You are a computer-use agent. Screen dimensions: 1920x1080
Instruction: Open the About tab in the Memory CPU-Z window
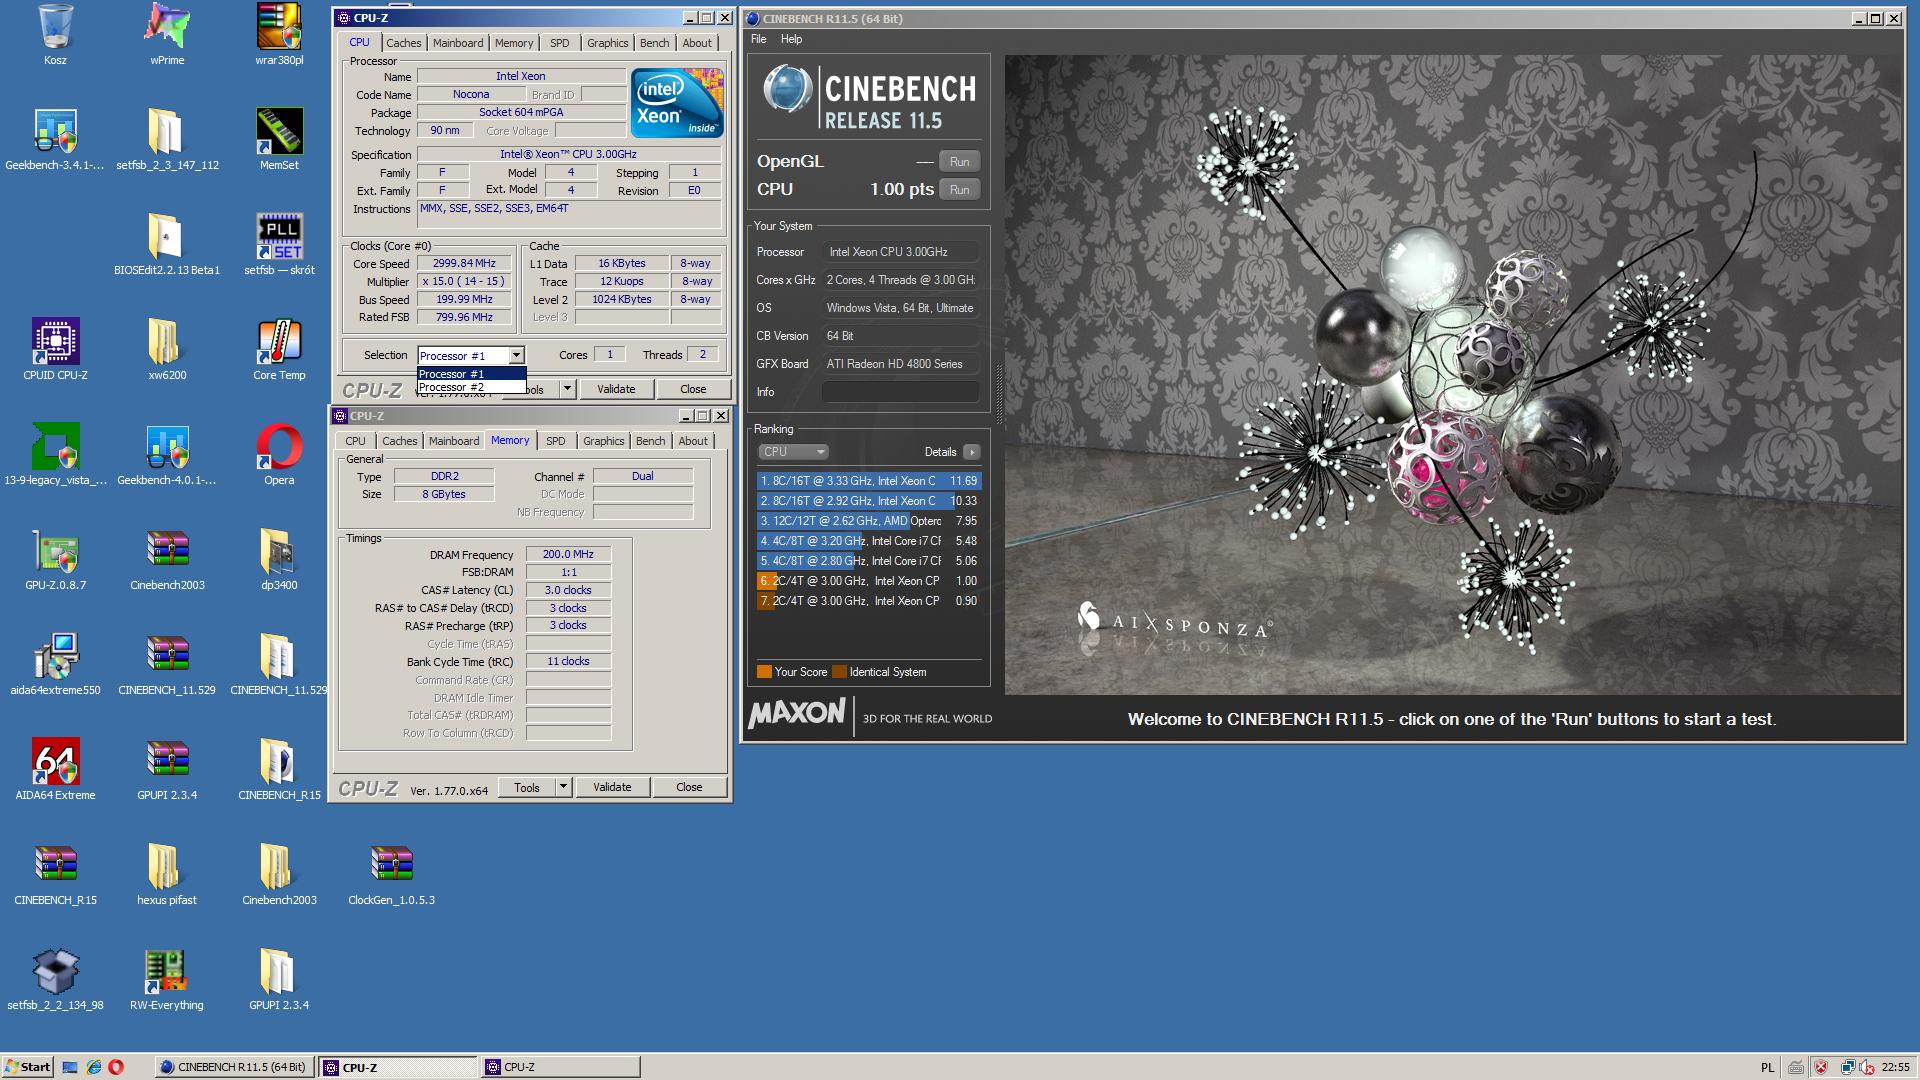693,441
